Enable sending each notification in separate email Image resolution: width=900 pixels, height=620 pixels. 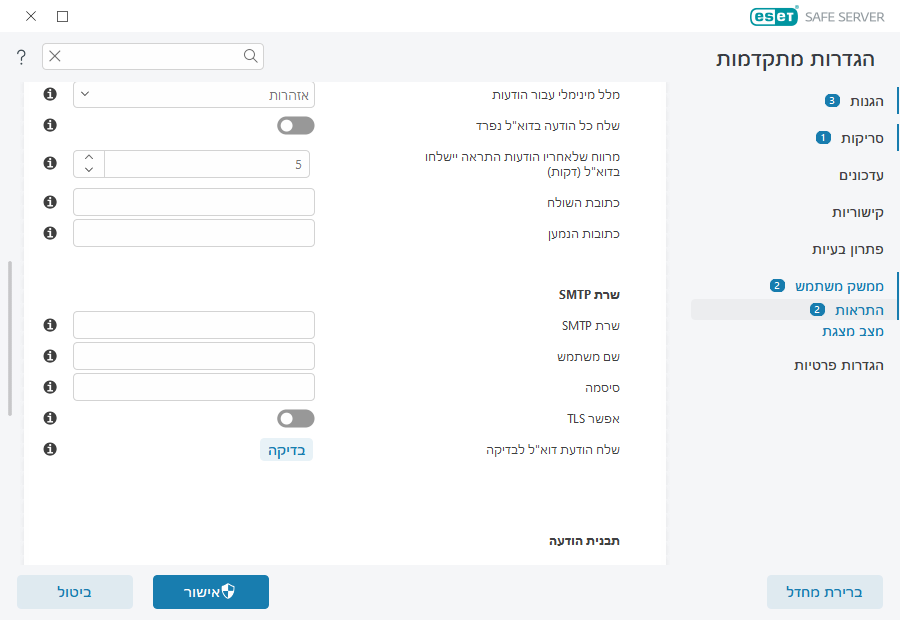pos(295,125)
